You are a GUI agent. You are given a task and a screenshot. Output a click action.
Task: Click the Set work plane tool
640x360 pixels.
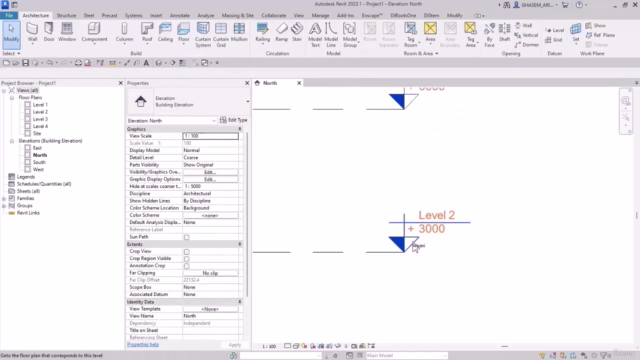(576, 32)
